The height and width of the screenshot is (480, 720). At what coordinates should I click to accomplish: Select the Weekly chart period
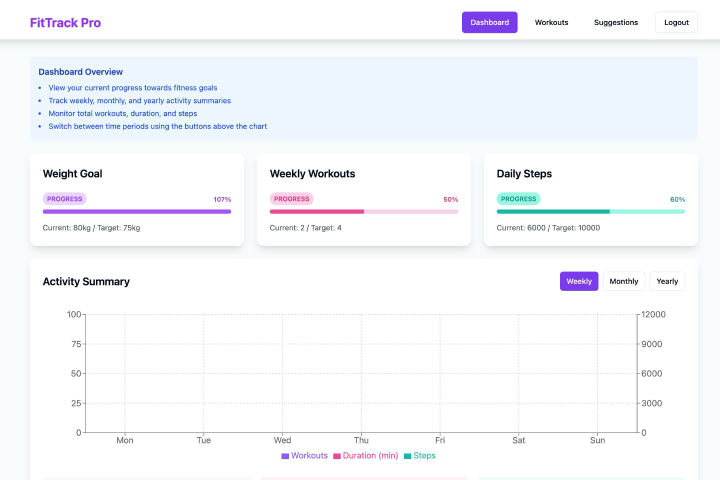tap(579, 281)
